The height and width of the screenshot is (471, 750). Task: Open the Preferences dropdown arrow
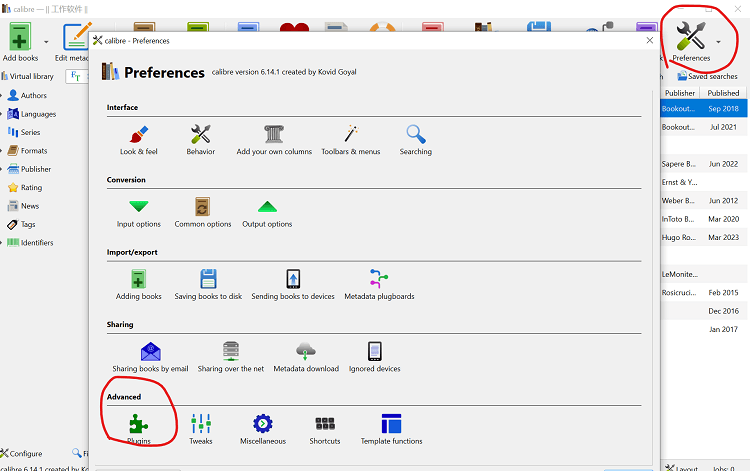(x=718, y=42)
